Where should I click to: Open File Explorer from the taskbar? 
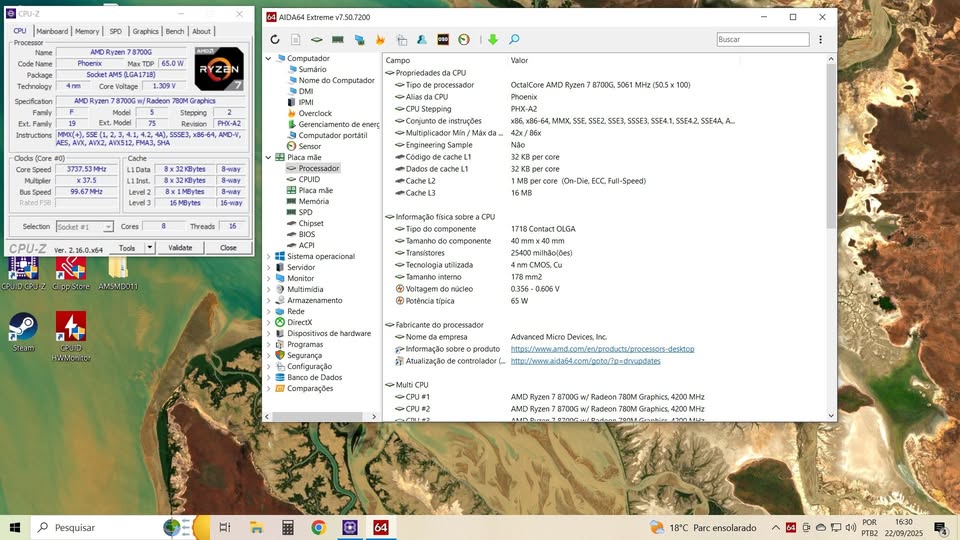tap(257, 527)
